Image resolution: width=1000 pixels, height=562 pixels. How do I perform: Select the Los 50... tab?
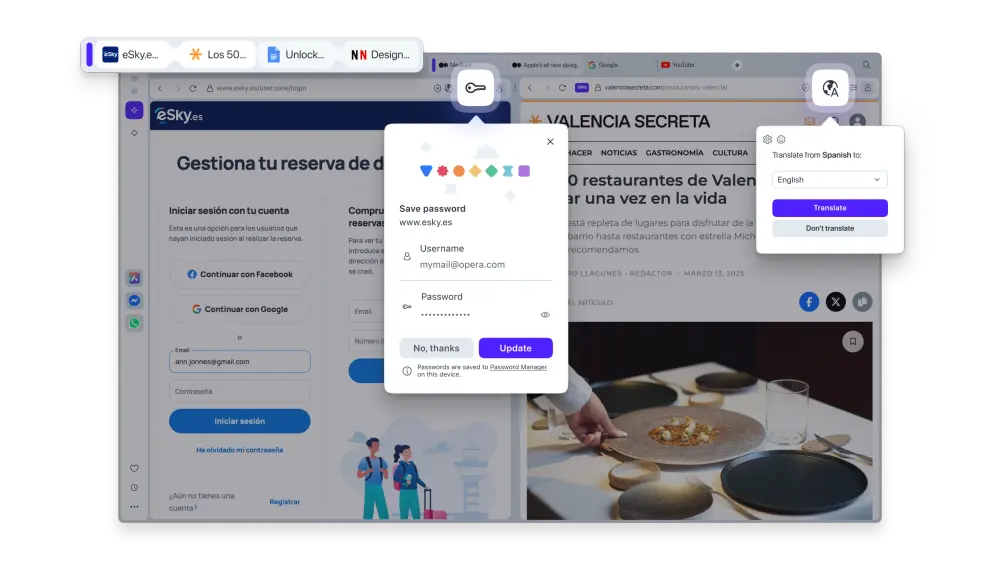tap(217, 55)
